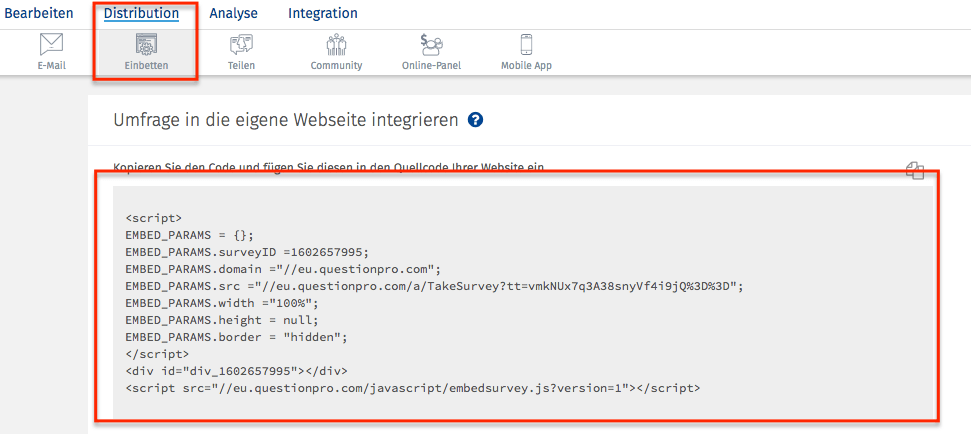
Task: Click the 'EMBED_PARAMS.height = null;' line
Action: [x=221, y=320]
